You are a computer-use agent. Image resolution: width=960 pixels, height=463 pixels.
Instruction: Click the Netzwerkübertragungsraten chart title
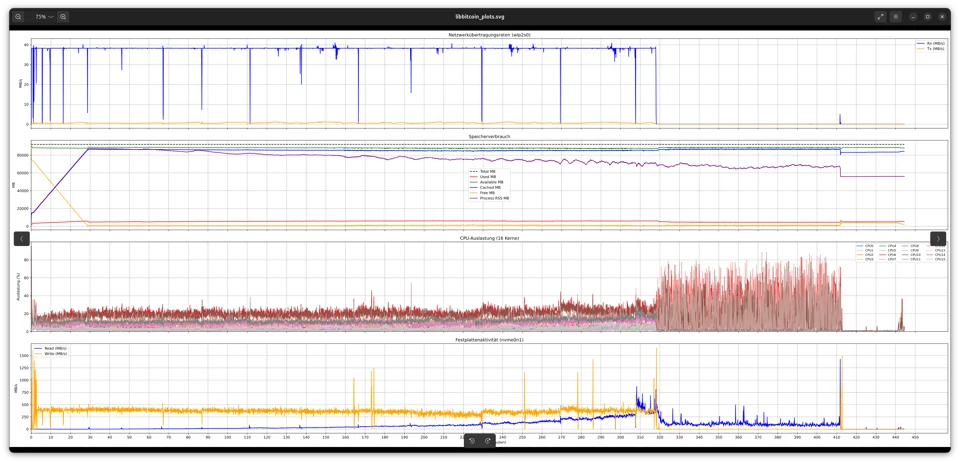pos(489,35)
